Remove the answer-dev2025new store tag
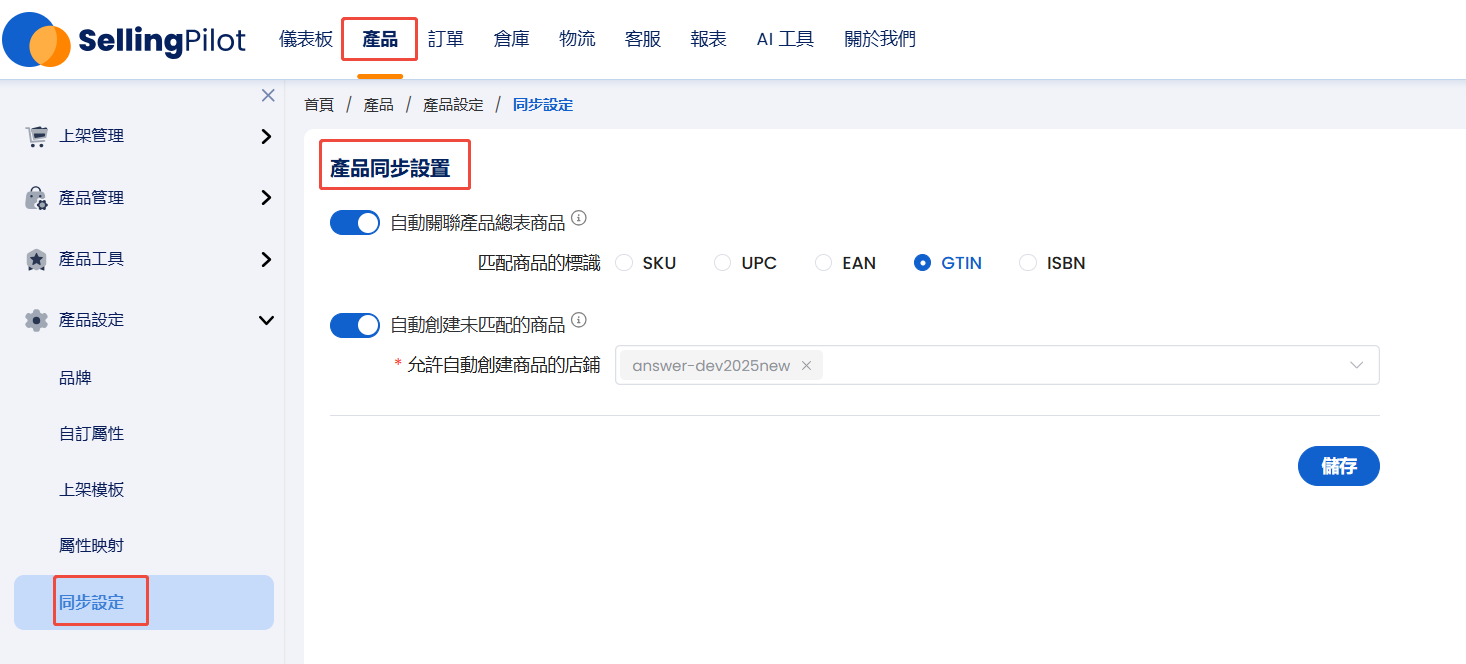 [x=806, y=366]
